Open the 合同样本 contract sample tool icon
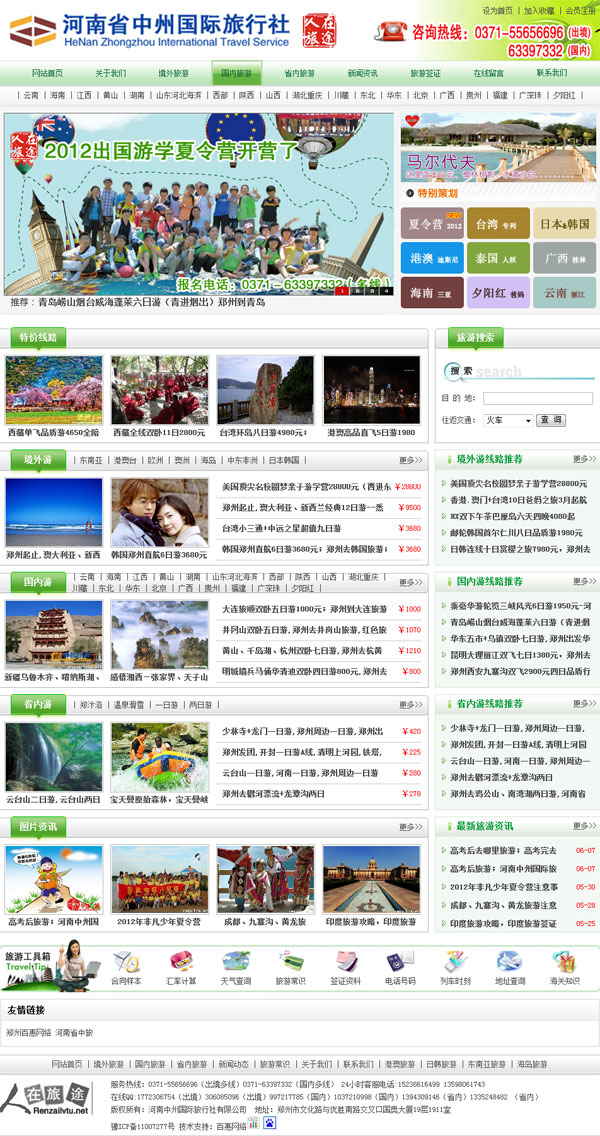The height and width of the screenshot is (1136, 600). pos(126,962)
